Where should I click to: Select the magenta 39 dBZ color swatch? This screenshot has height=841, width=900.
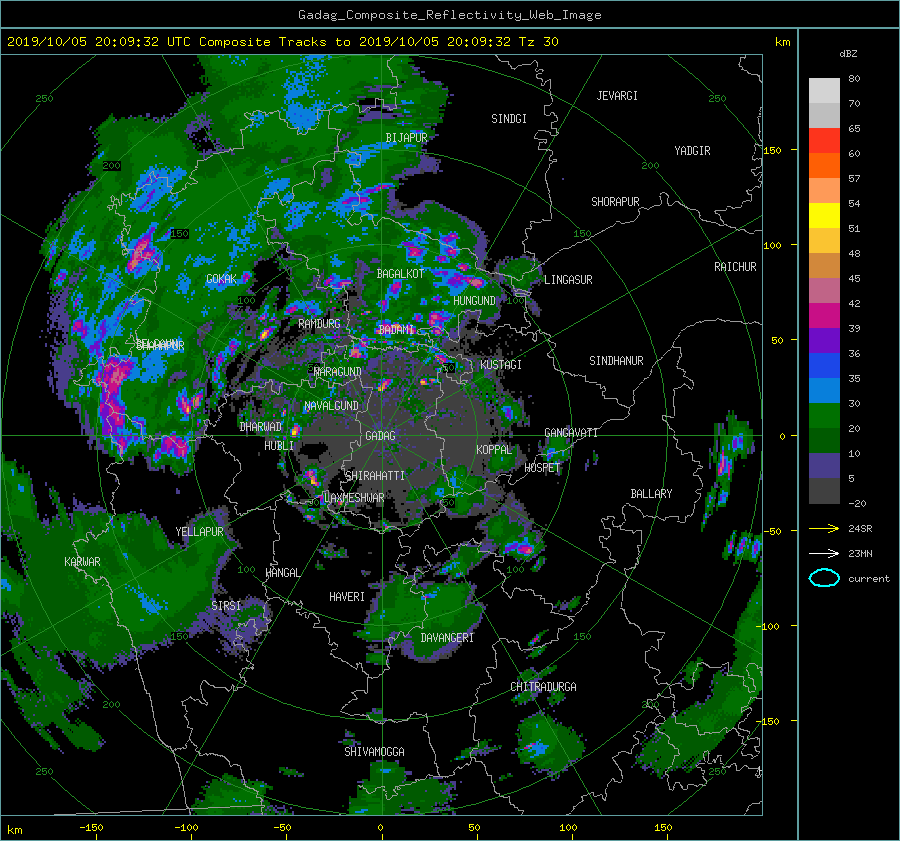coord(824,316)
